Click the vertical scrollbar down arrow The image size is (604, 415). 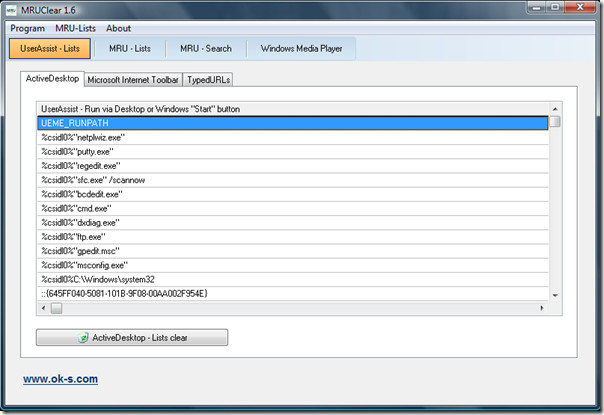point(555,295)
